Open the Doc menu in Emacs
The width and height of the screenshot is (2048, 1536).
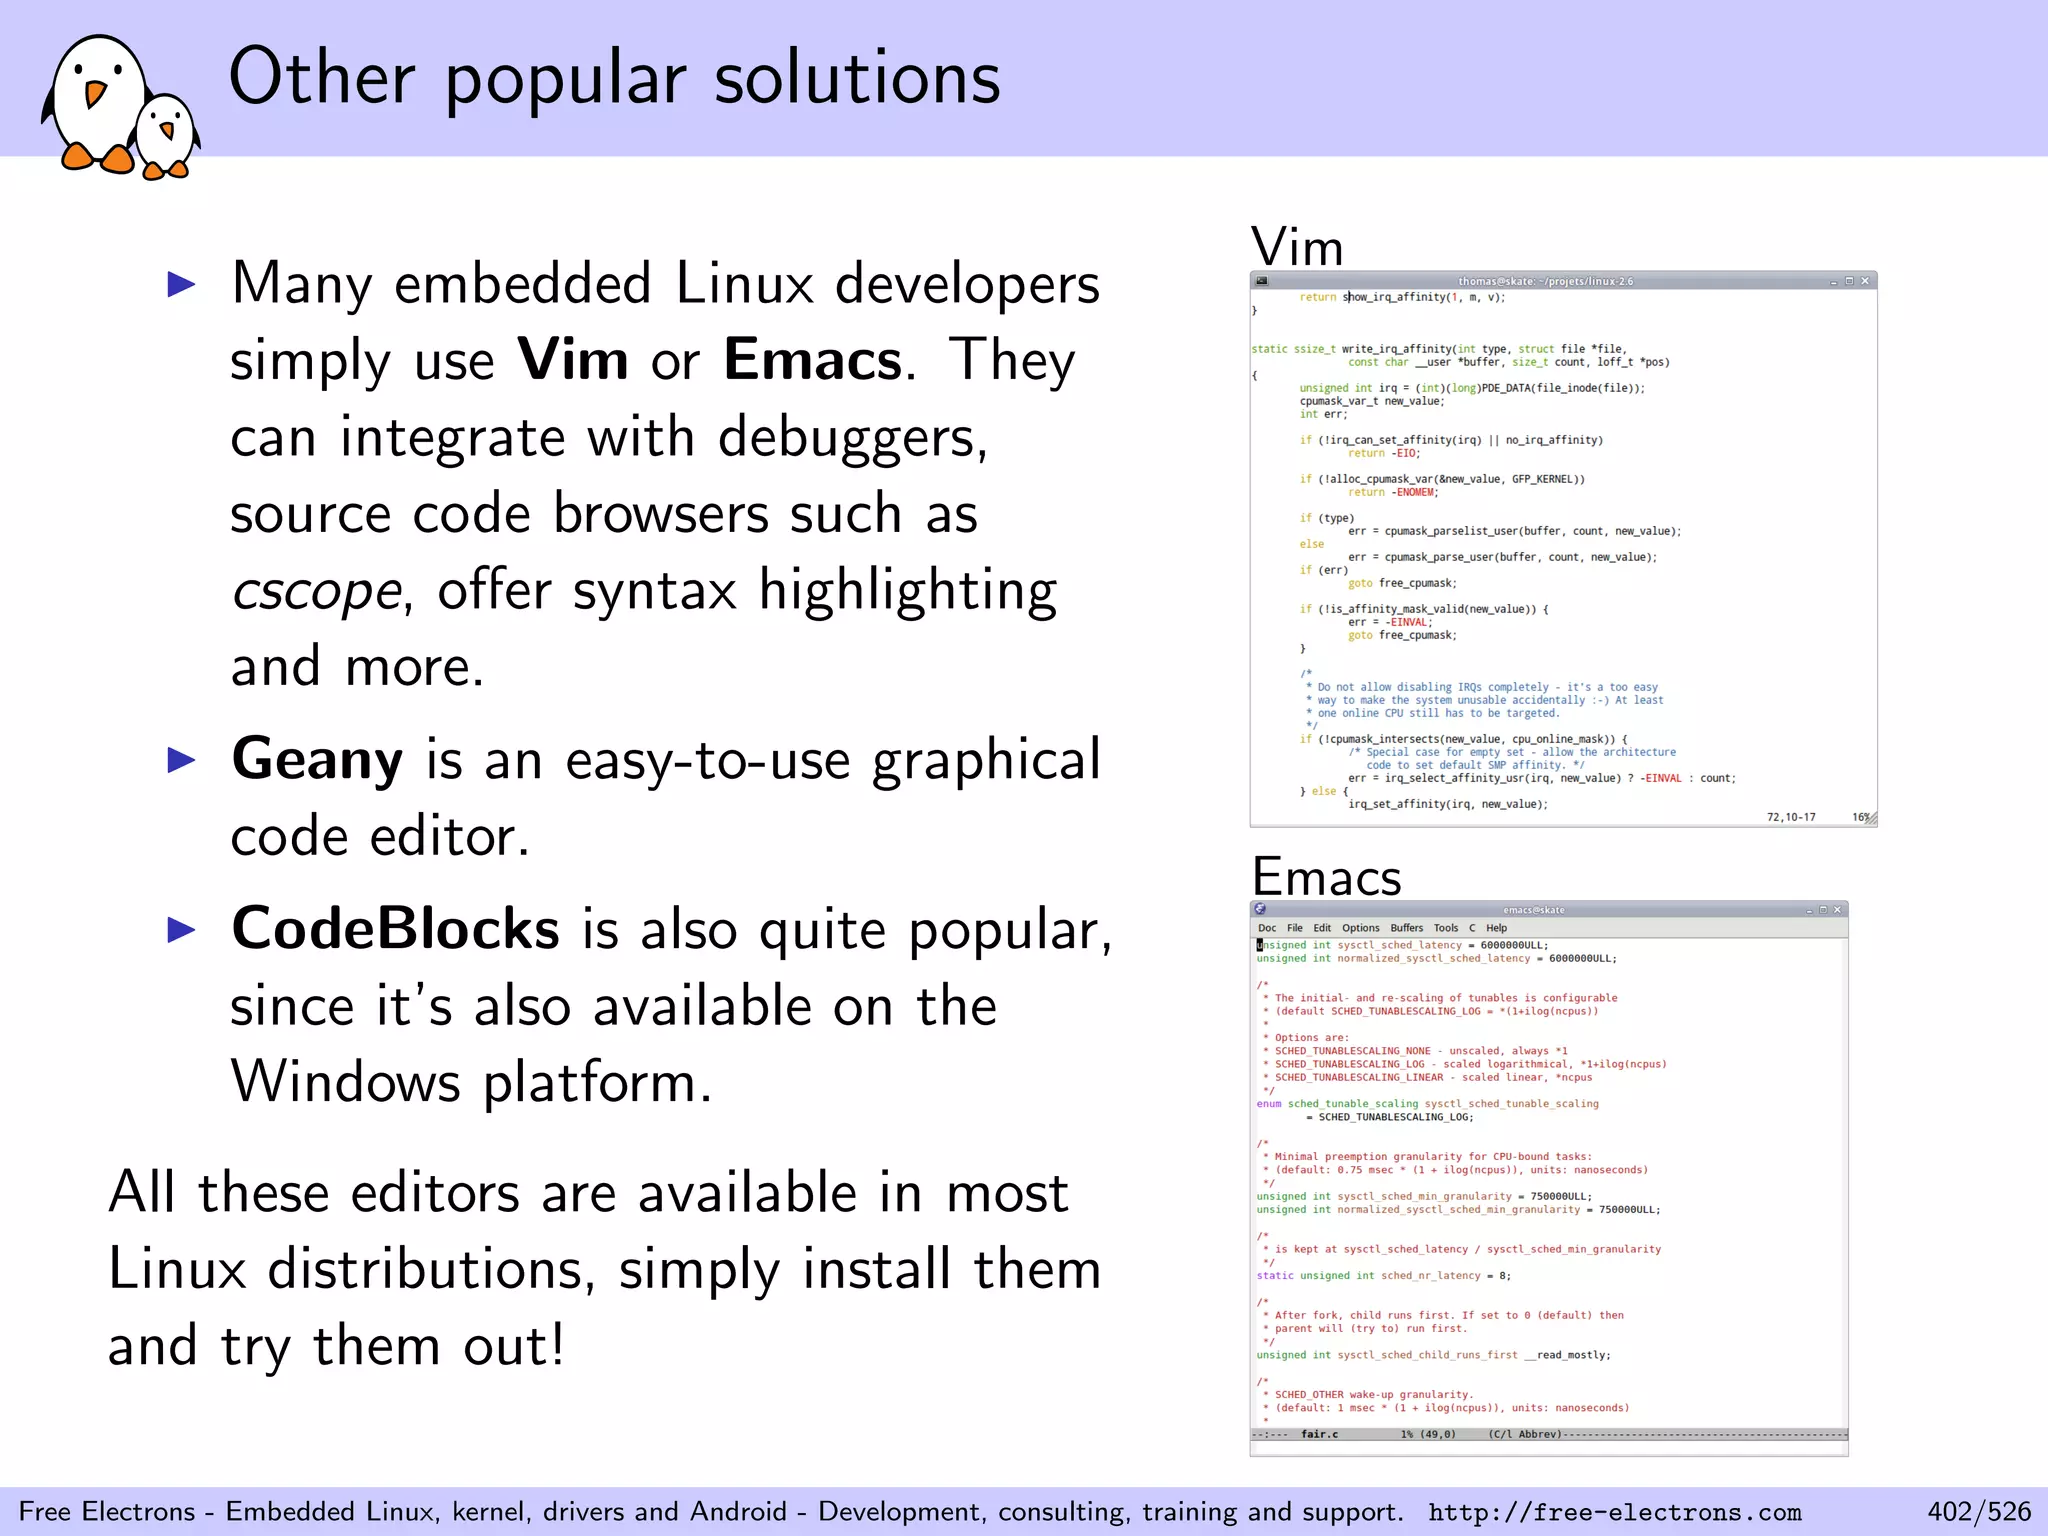pos(1267,928)
